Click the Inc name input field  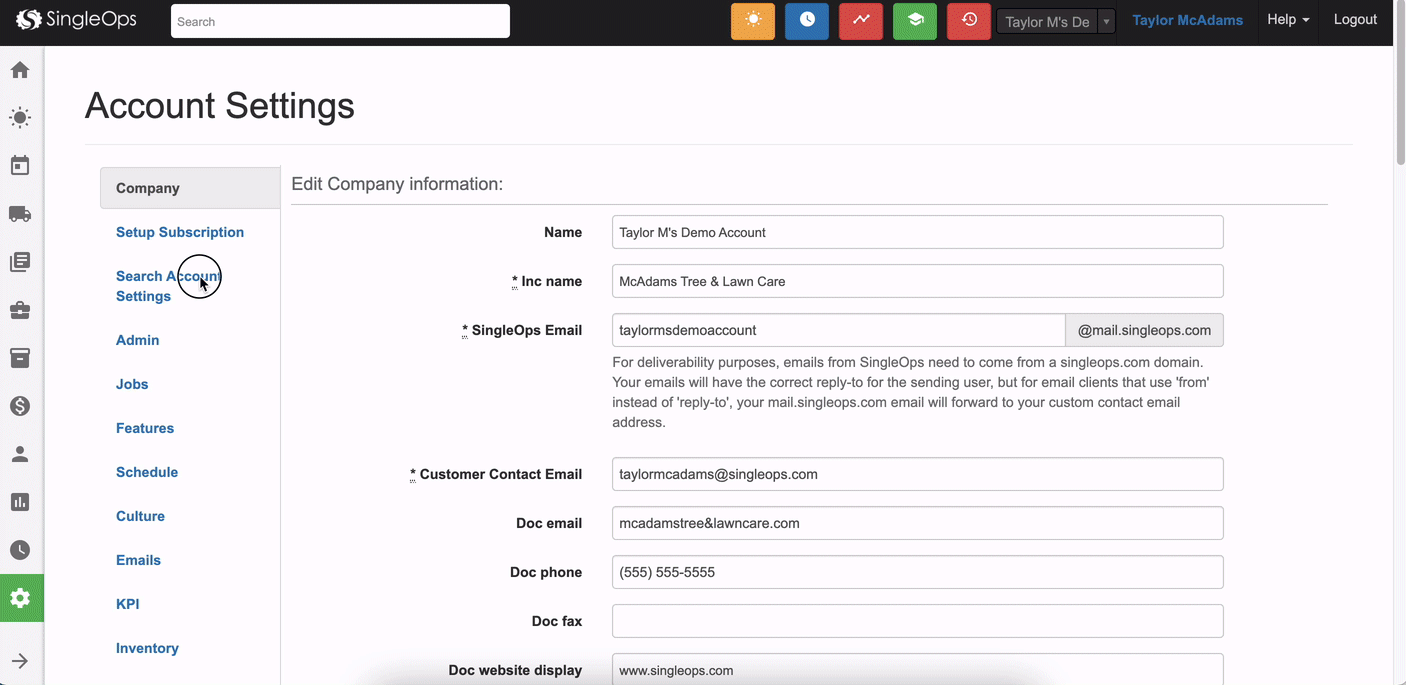917,281
